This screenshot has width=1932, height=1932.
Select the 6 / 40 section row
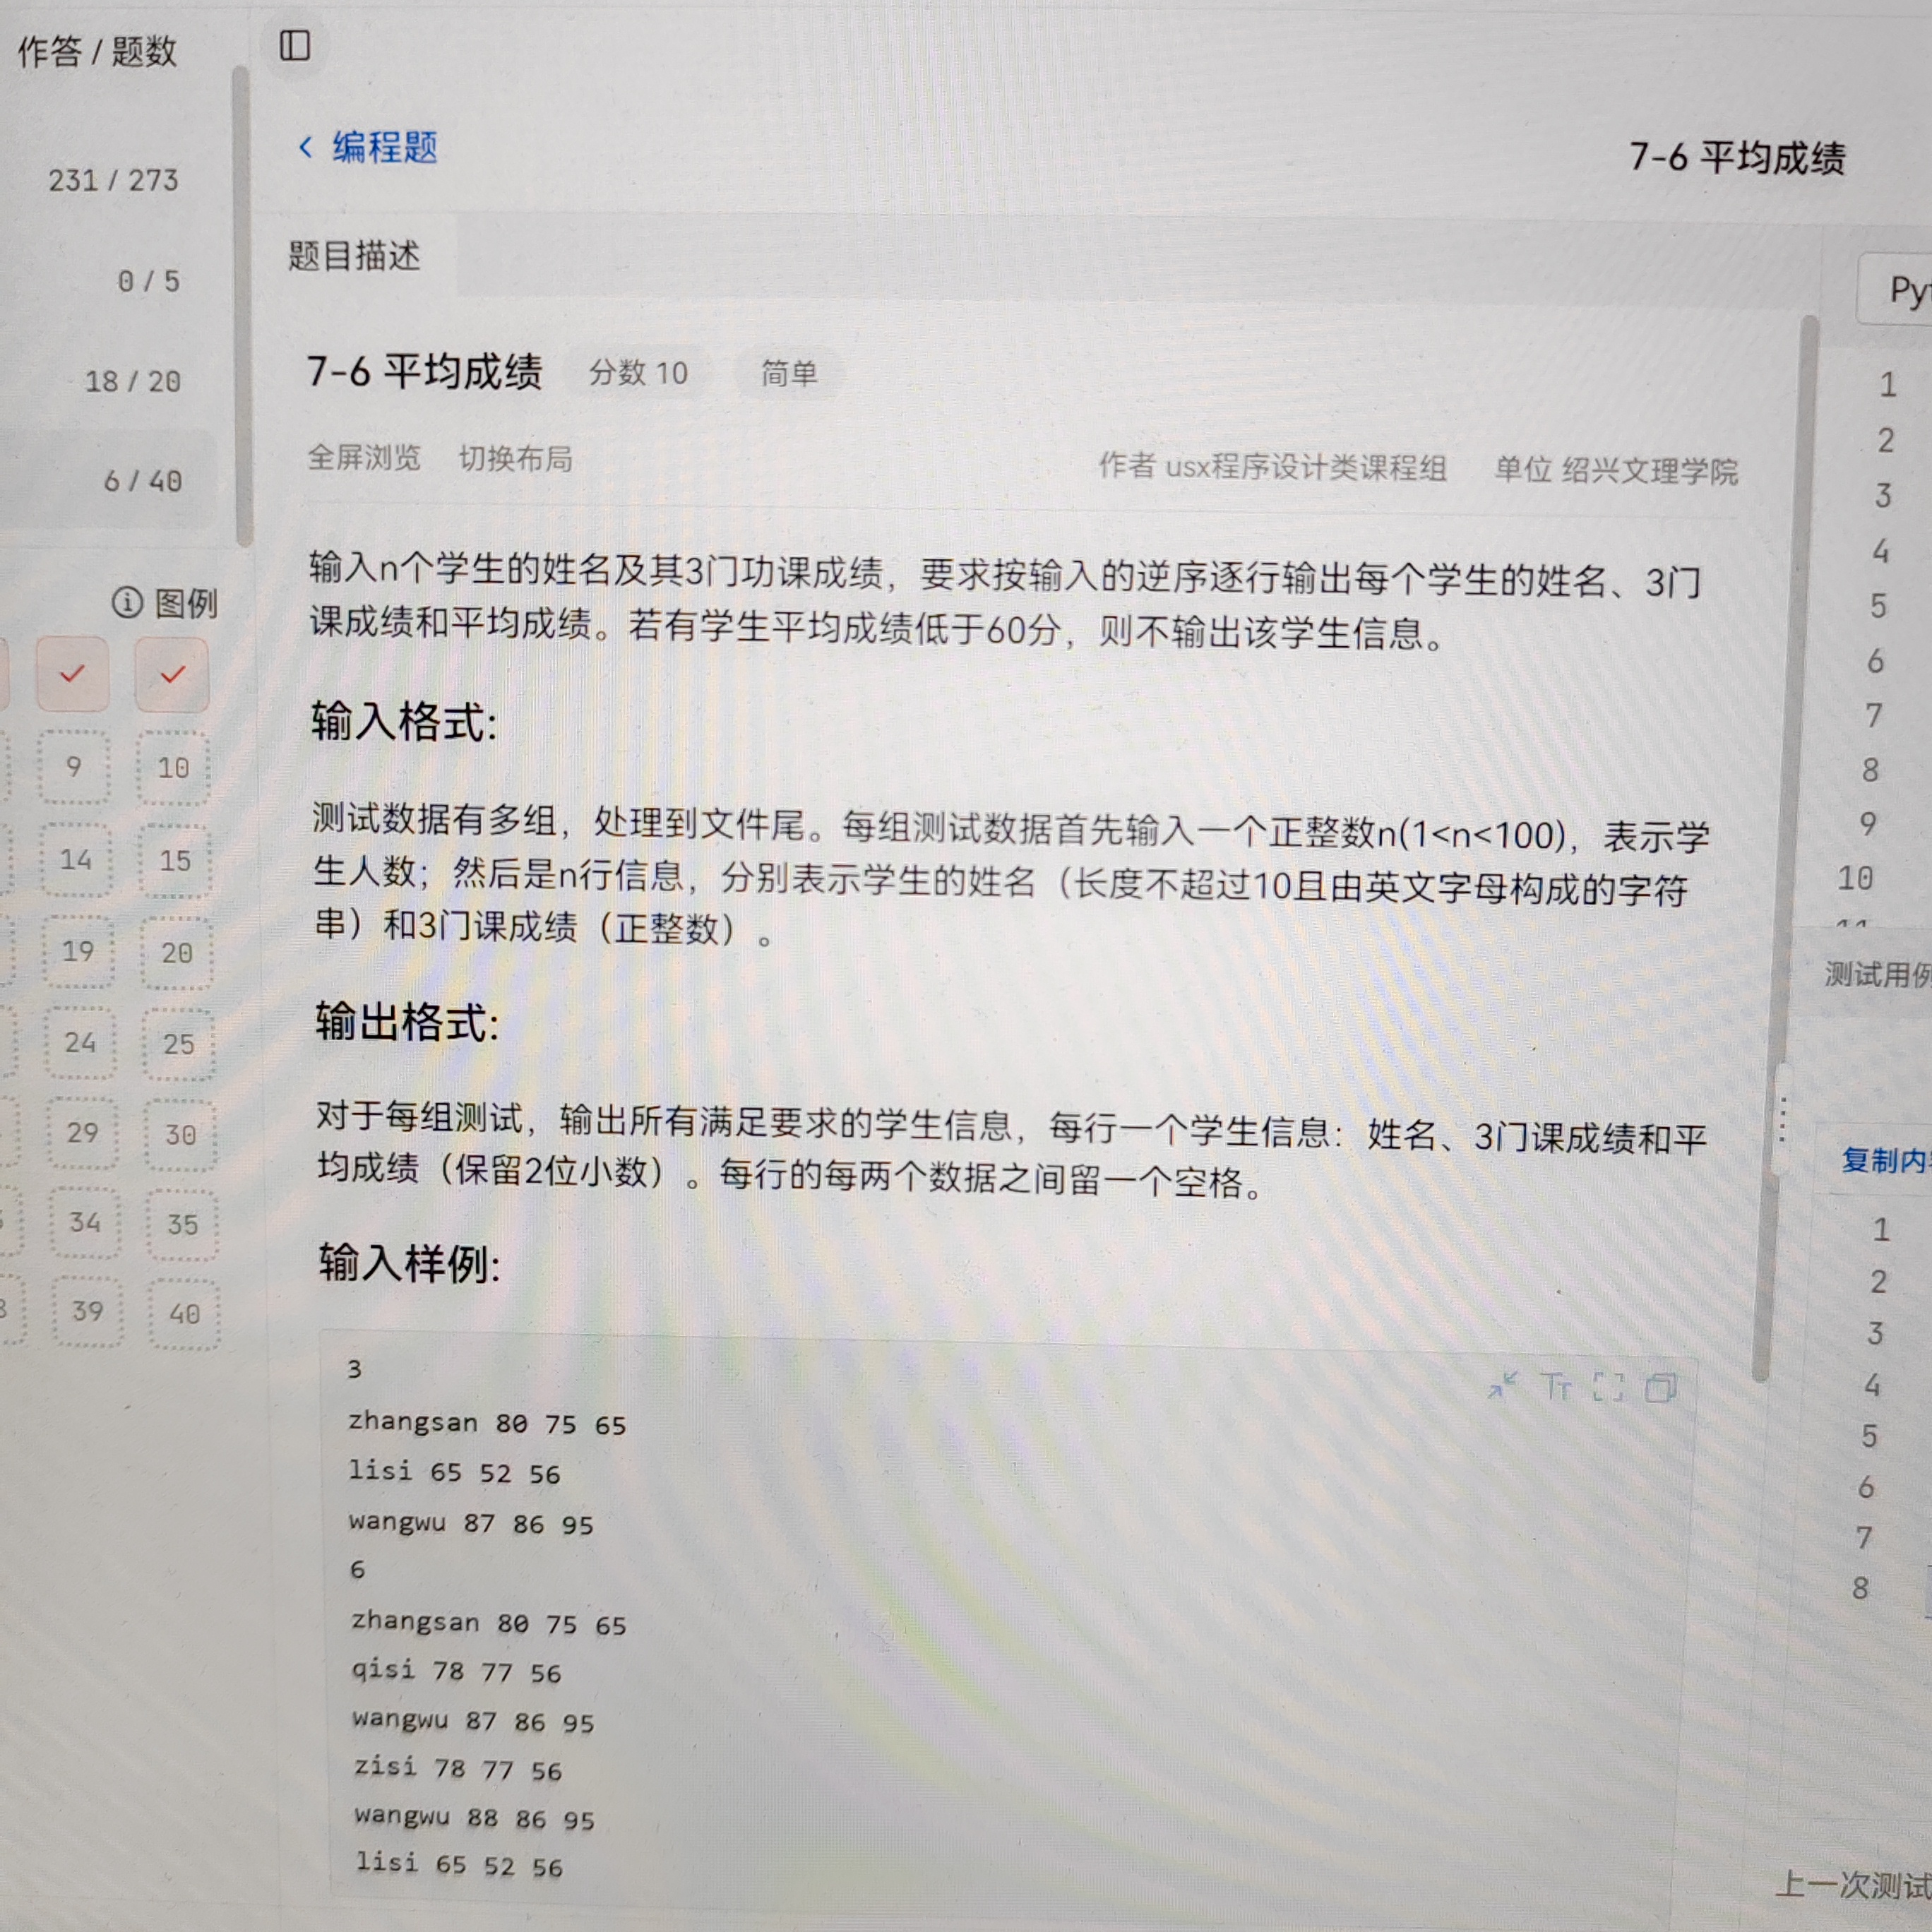[x=108, y=480]
